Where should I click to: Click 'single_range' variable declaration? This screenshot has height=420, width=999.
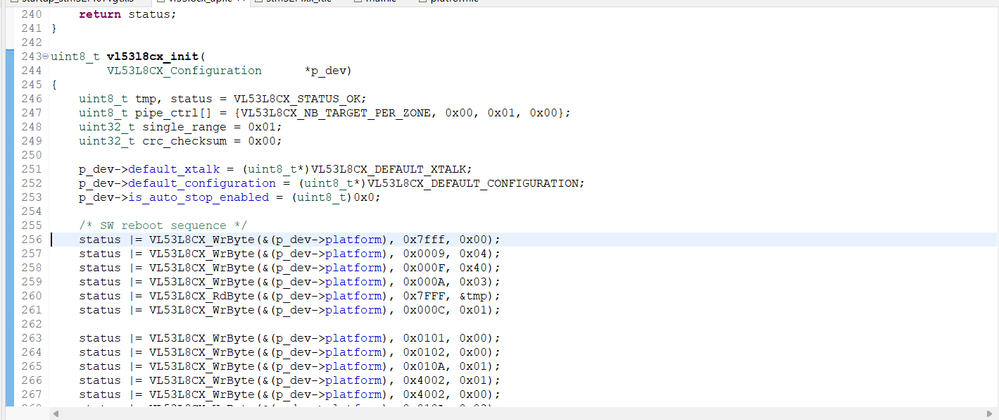tap(184, 127)
